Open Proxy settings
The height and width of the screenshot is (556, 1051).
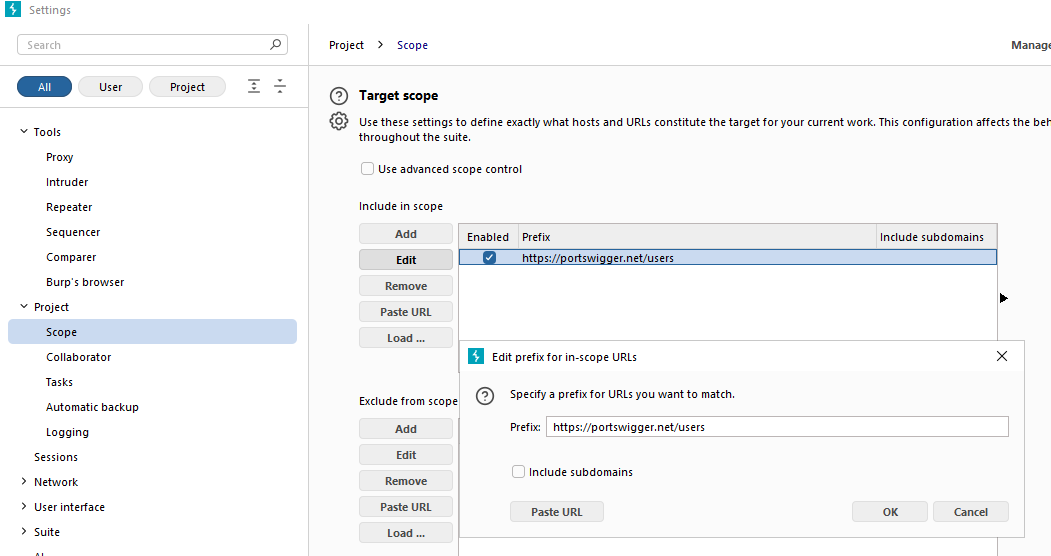click(x=60, y=157)
